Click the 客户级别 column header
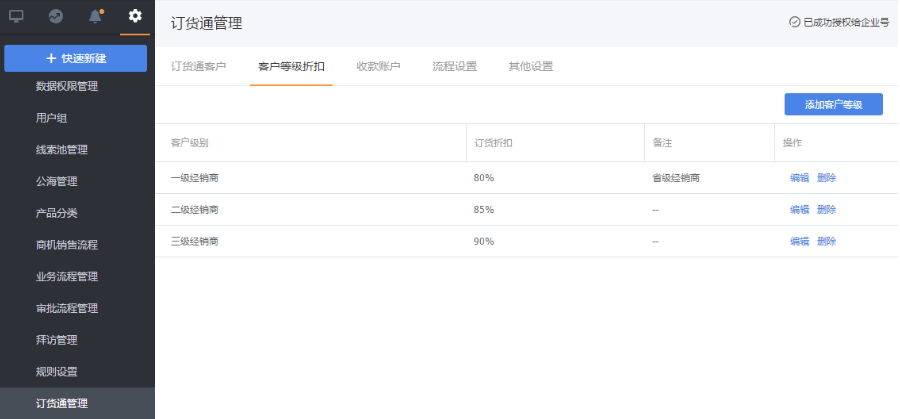Viewport: 900px width, 419px height. 189,143
